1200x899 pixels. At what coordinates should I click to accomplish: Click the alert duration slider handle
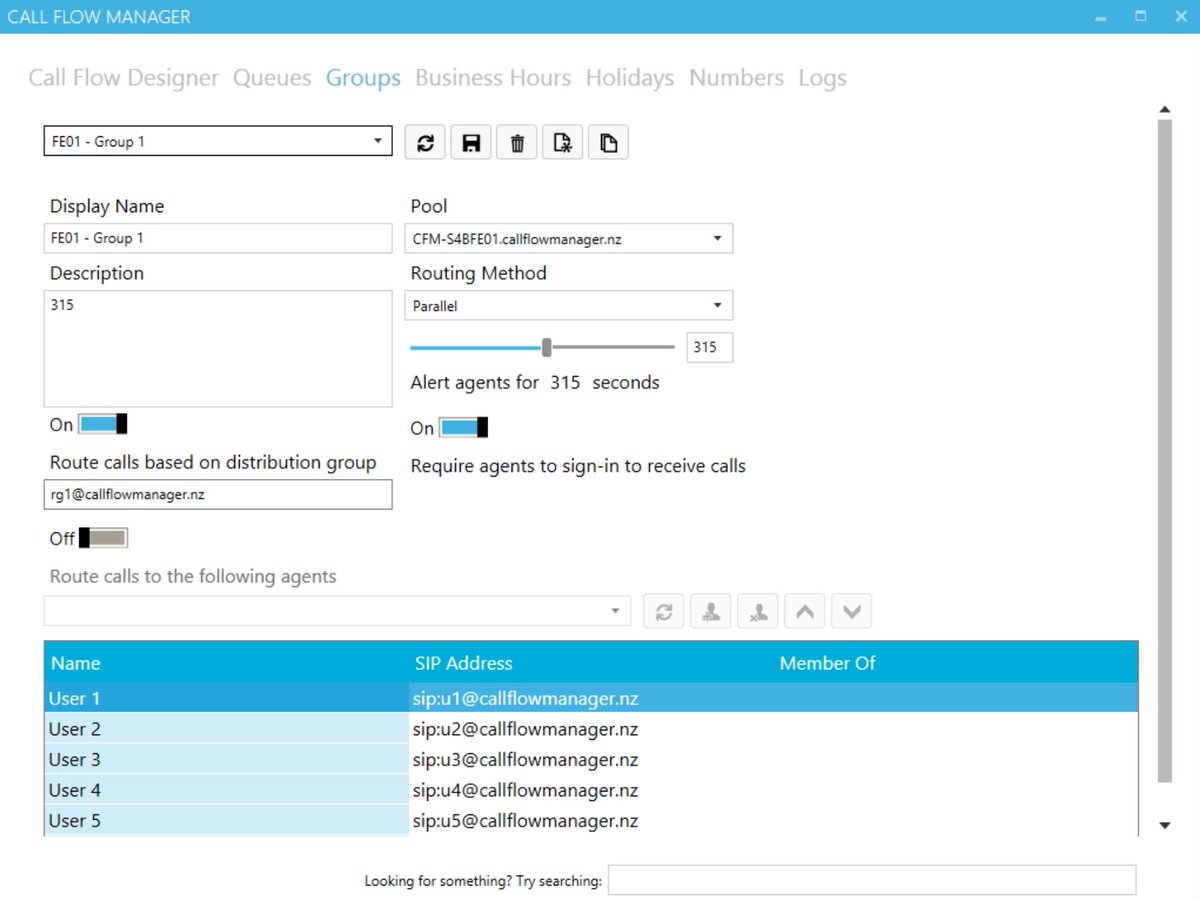click(547, 347)
